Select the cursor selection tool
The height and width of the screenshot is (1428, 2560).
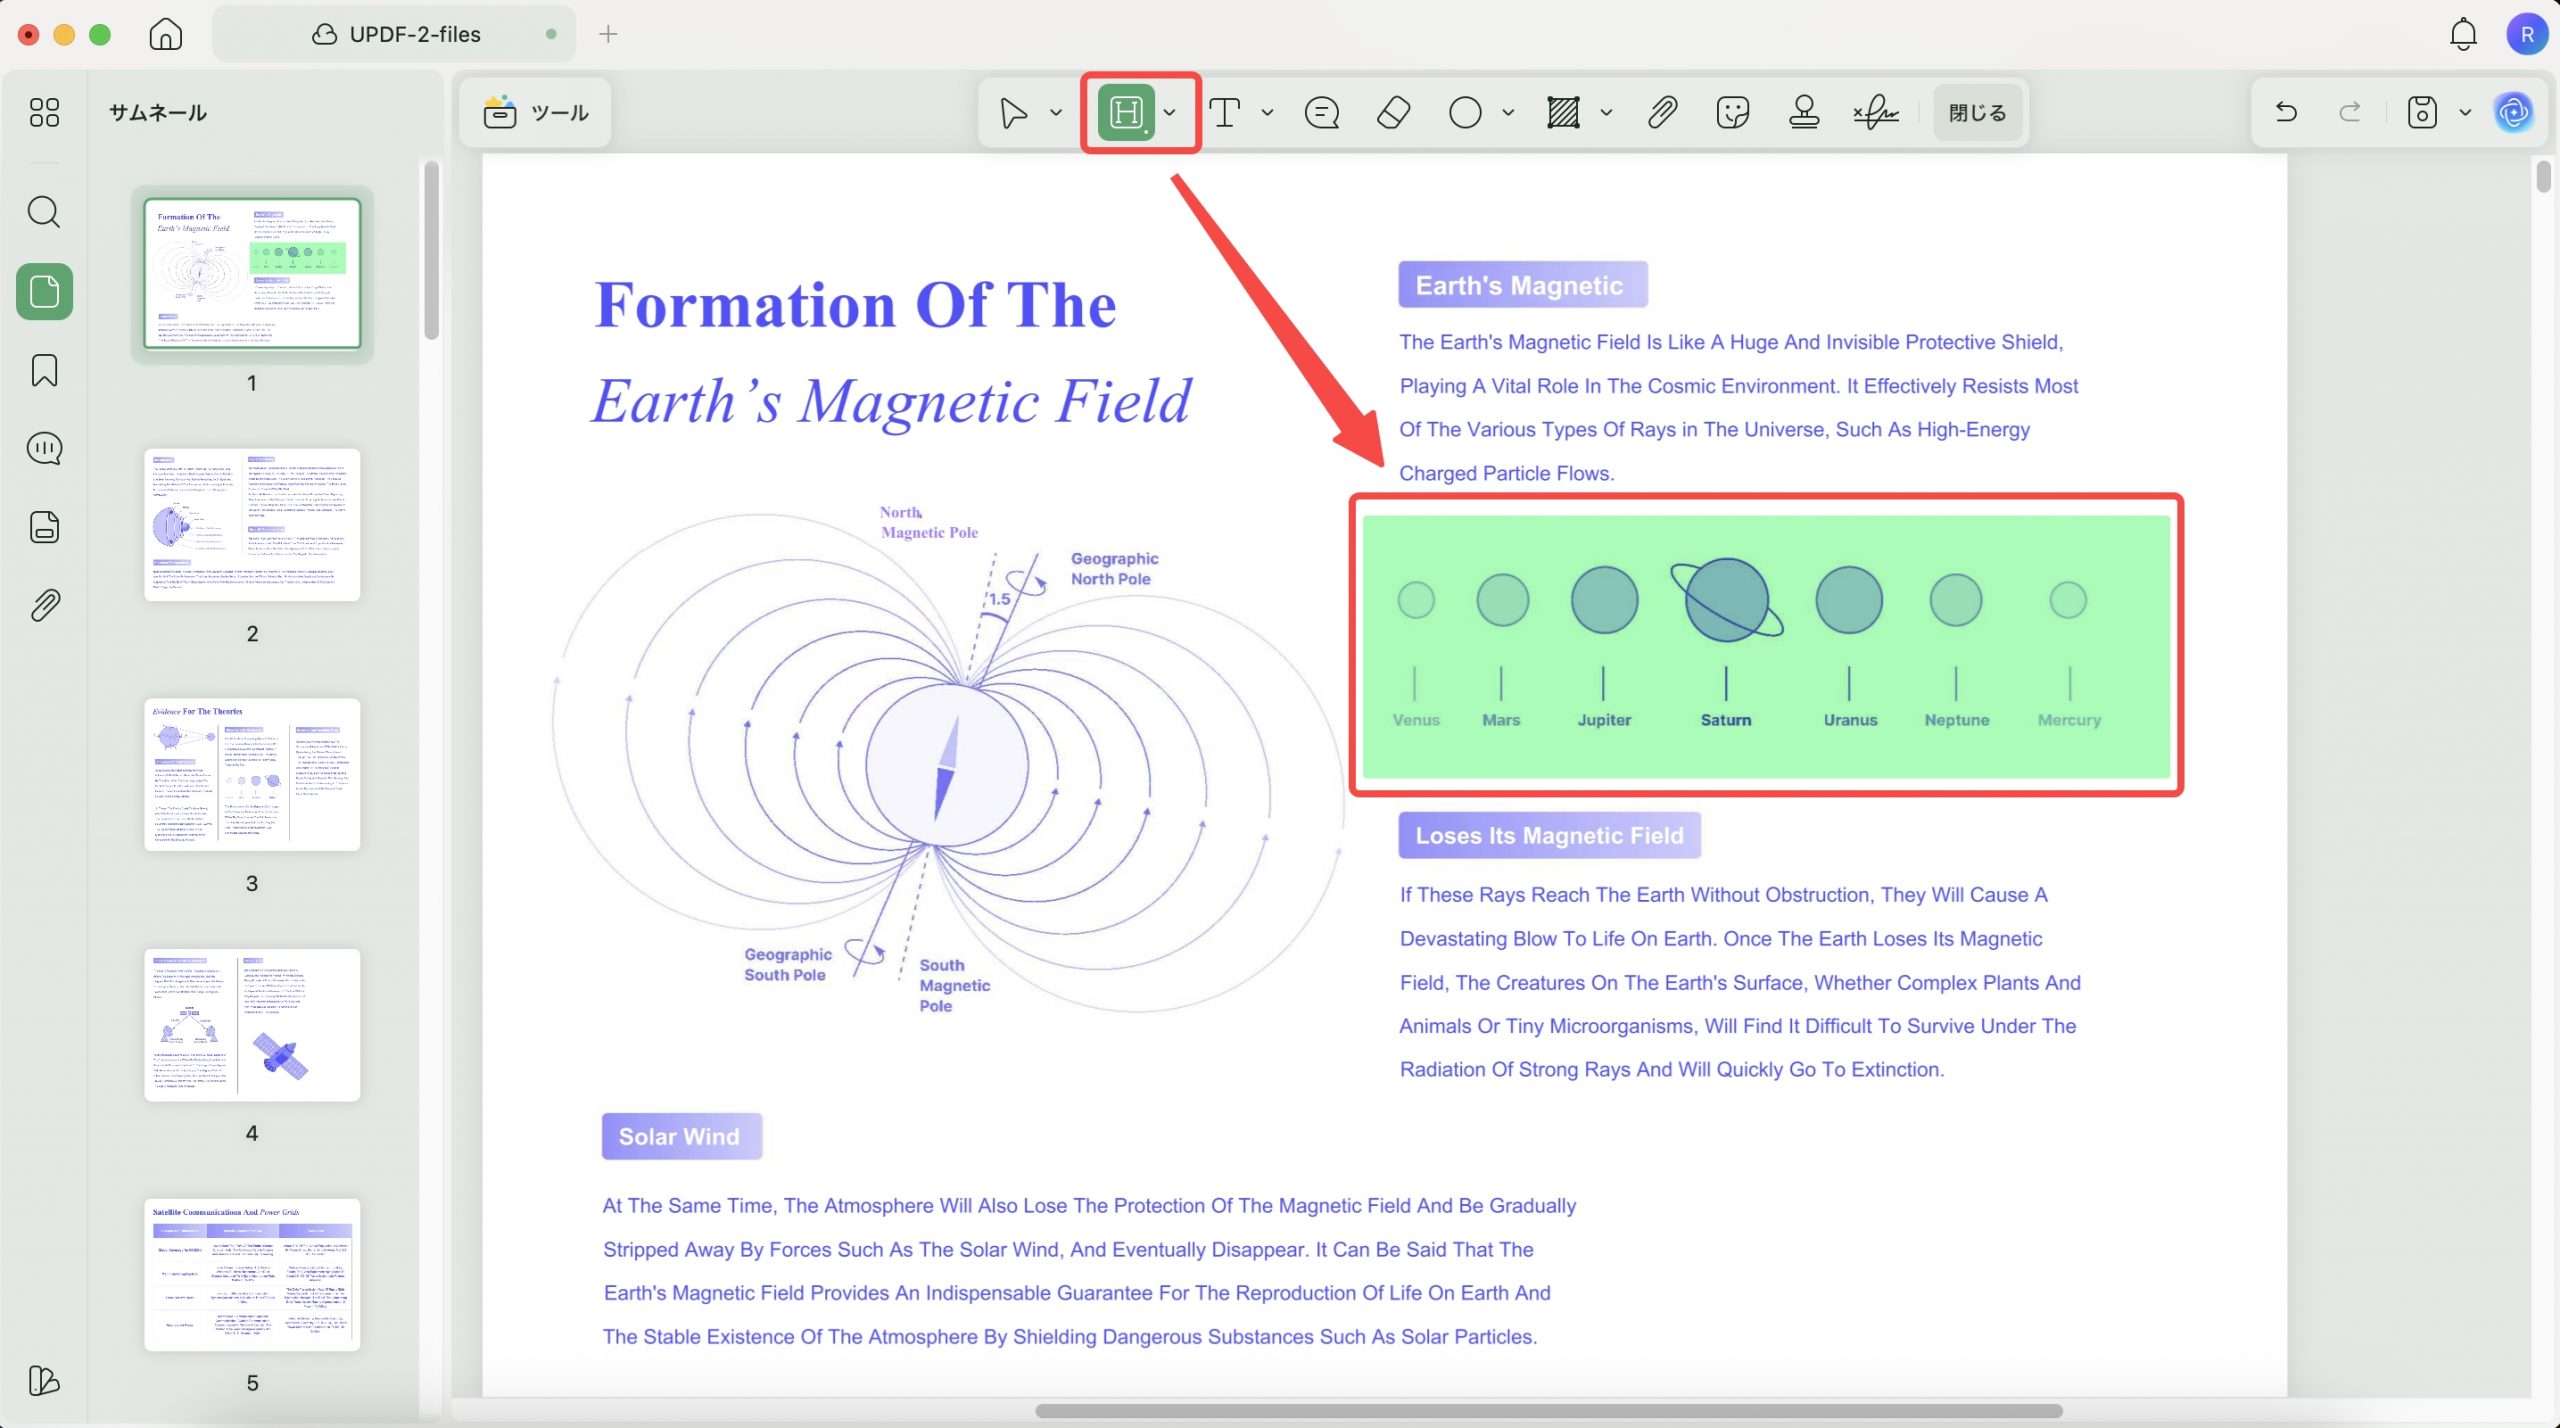pyautogui.click(x=1013, y=113)
